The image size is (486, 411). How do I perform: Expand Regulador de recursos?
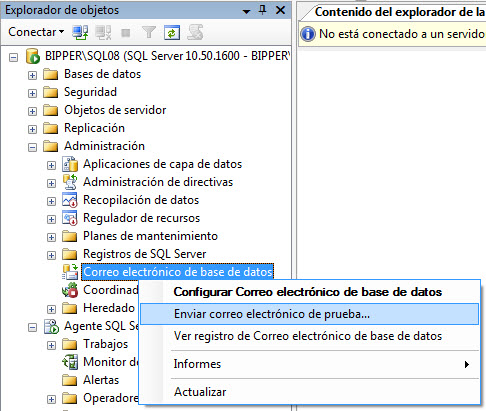[51, 219]
